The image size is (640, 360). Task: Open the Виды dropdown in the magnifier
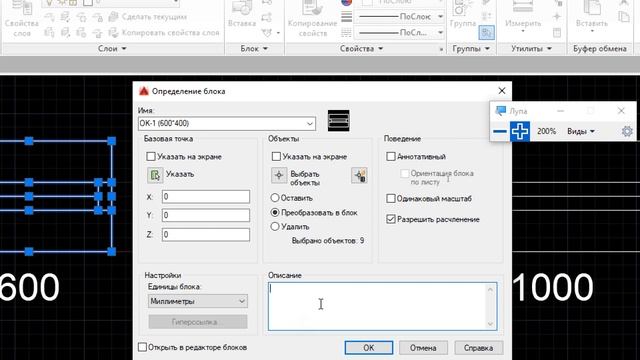(x=580, y=131)
